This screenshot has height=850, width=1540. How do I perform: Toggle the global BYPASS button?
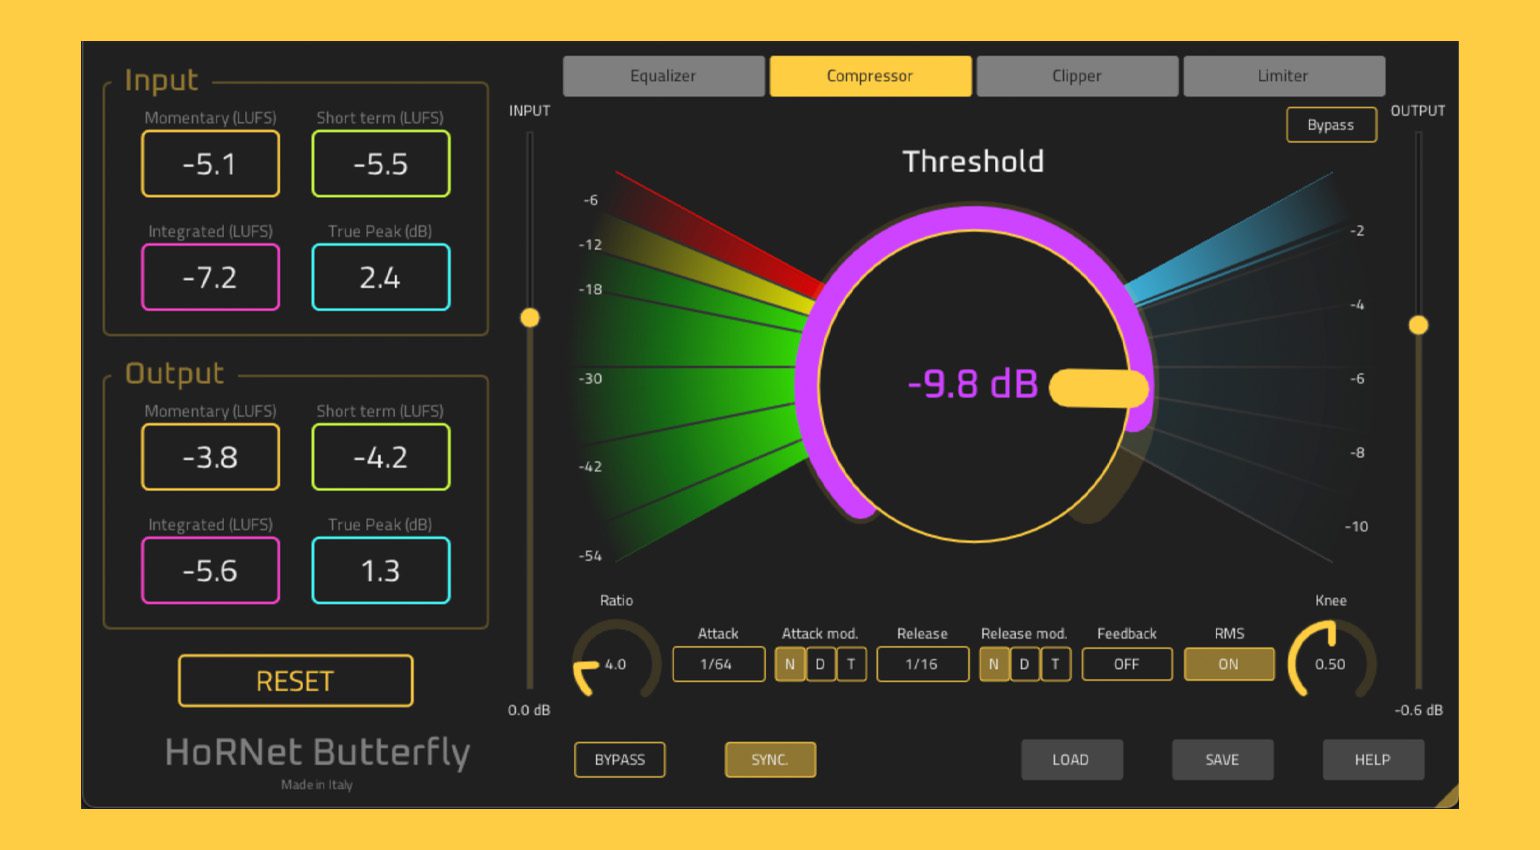[x=619, y=759]
